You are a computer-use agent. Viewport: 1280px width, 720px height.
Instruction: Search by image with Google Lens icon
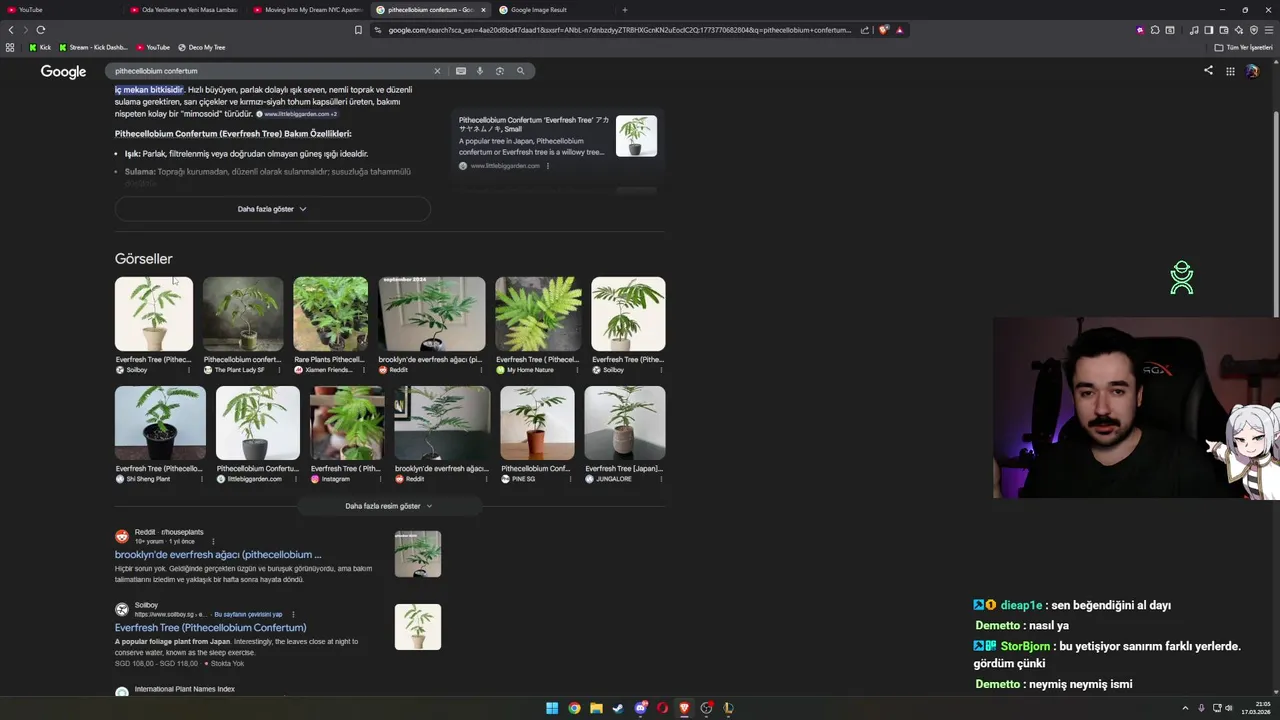click(x=500, y=71)
